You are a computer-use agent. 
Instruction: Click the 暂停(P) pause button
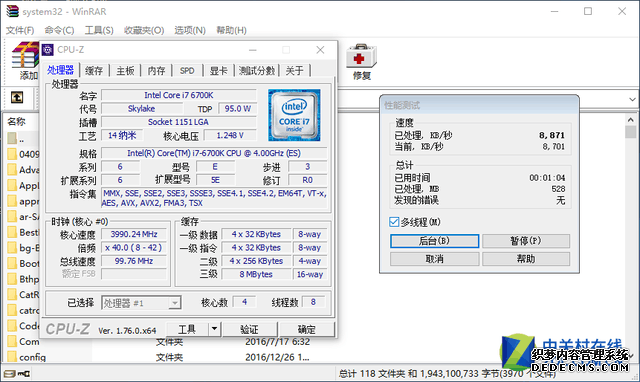[x=526, y=241]
